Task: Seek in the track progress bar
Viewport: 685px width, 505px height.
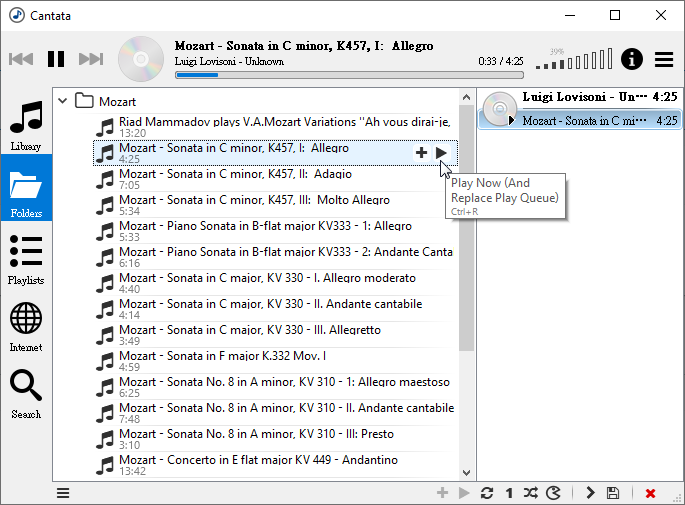Action: tap(349, 75)
